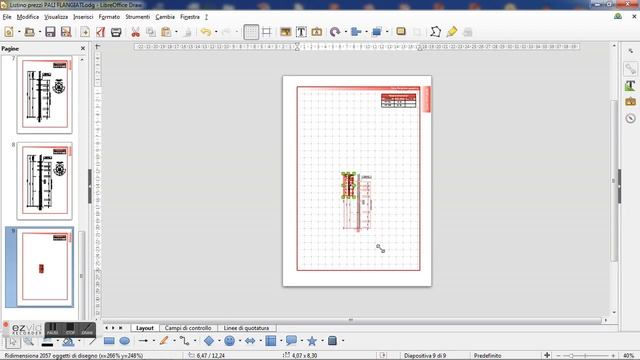Open Arrange dropdown arrow
This screenshot has height=360, width=640.
coord(387,32)
